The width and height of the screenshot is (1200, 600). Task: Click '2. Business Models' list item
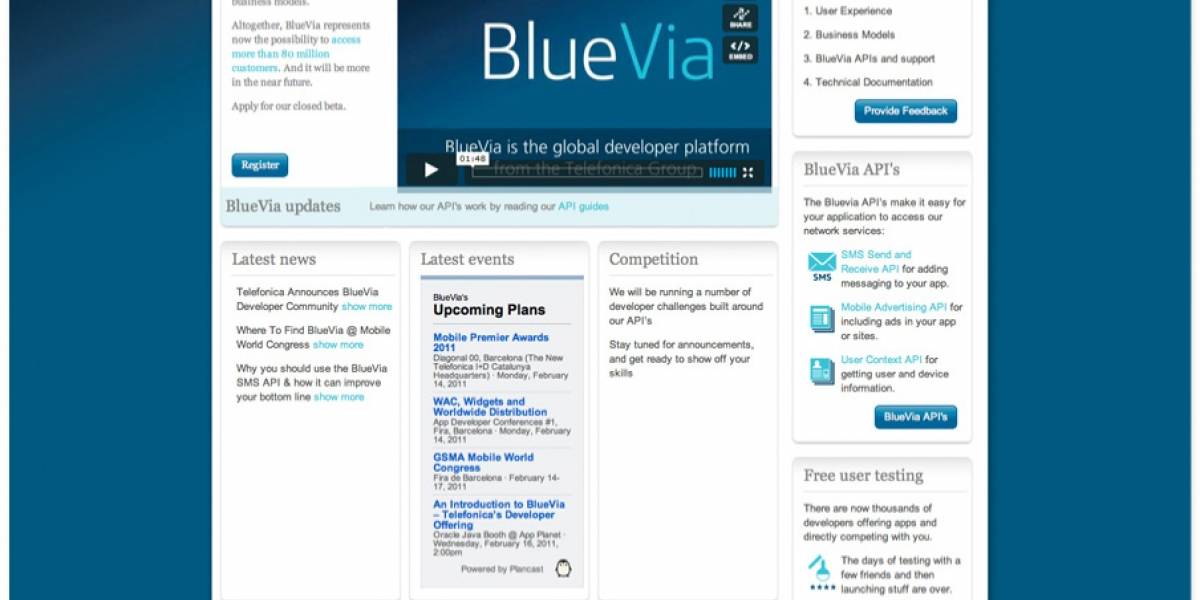849,35
